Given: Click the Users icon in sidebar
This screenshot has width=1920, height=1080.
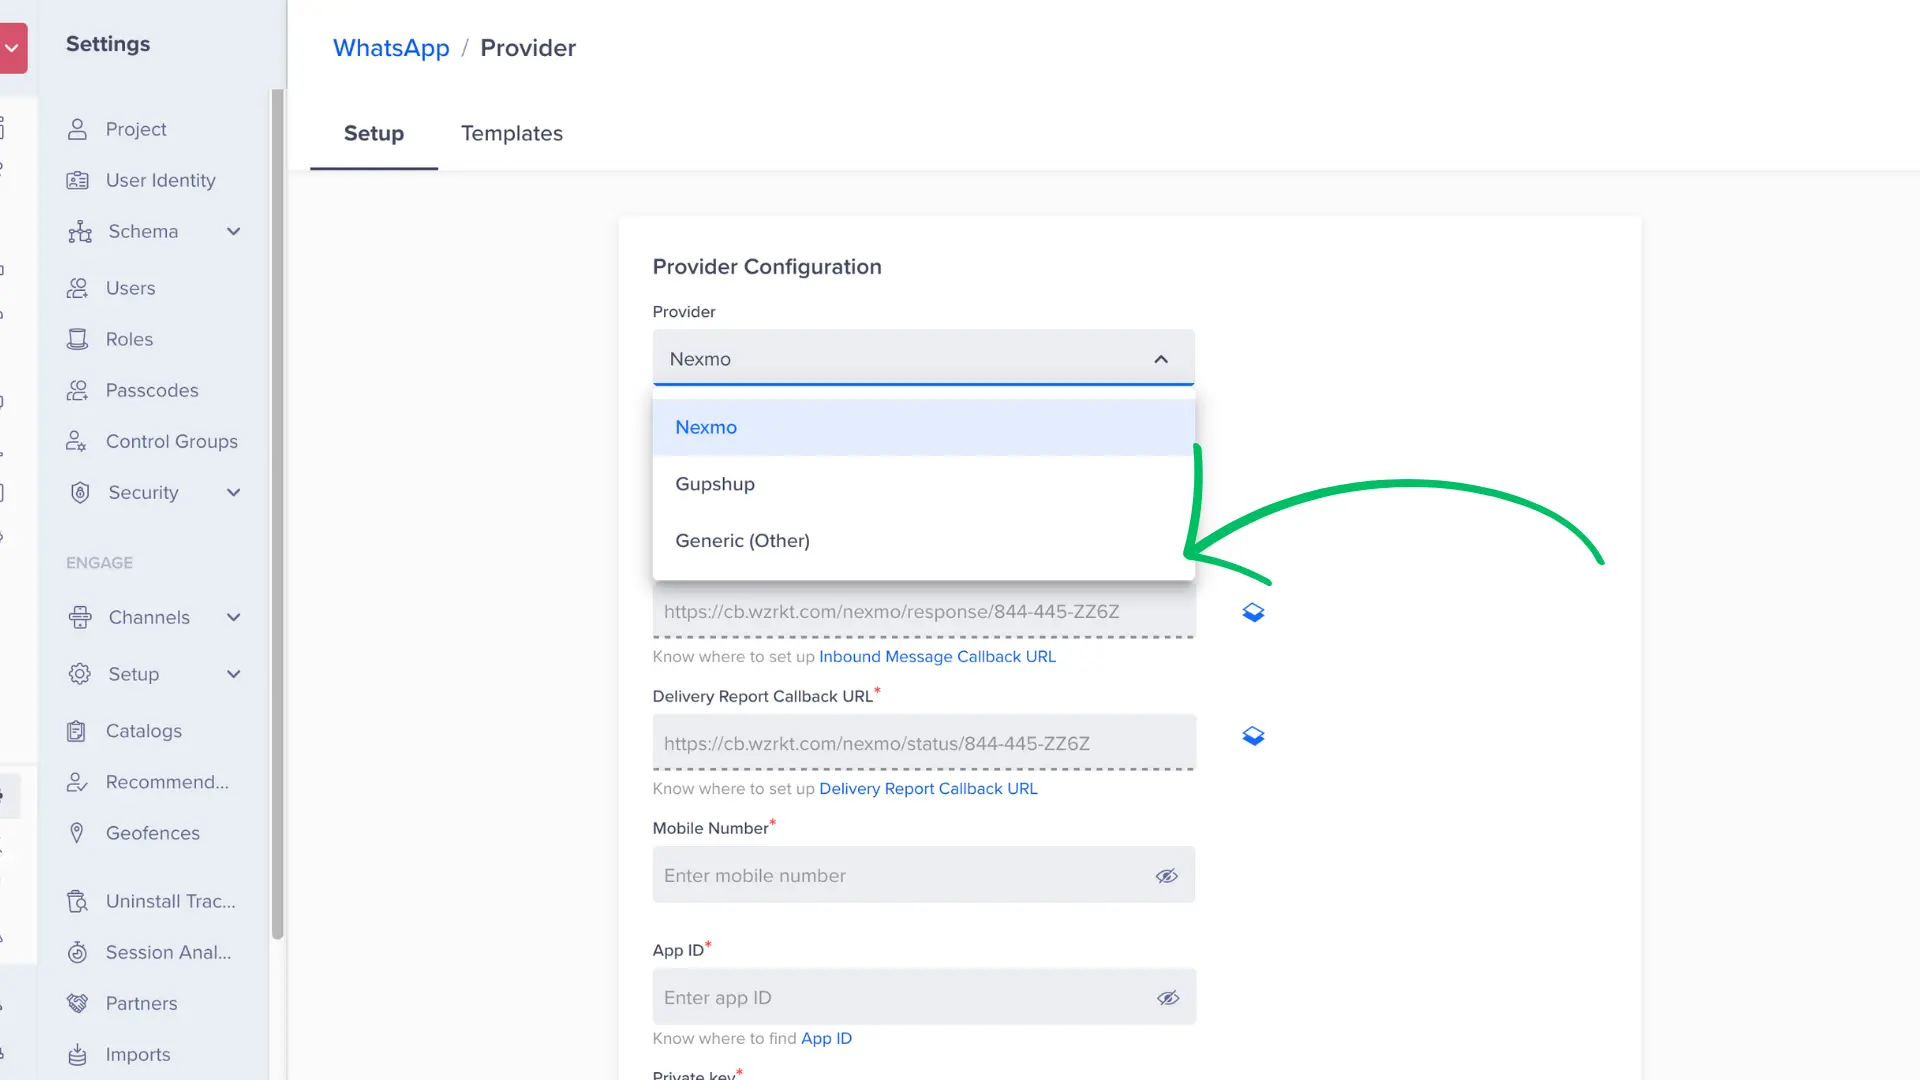Looking at the screenshot, I should [77, 288].
